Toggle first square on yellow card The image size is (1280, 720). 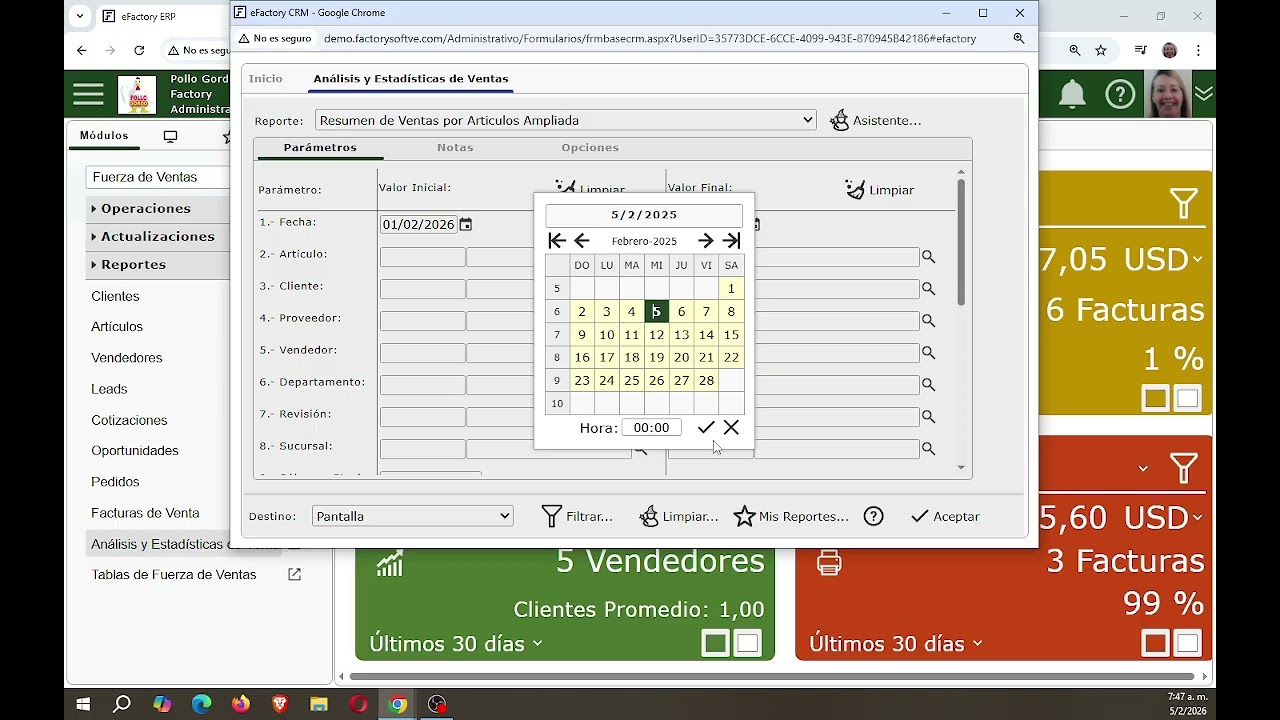coord(1156,399)
